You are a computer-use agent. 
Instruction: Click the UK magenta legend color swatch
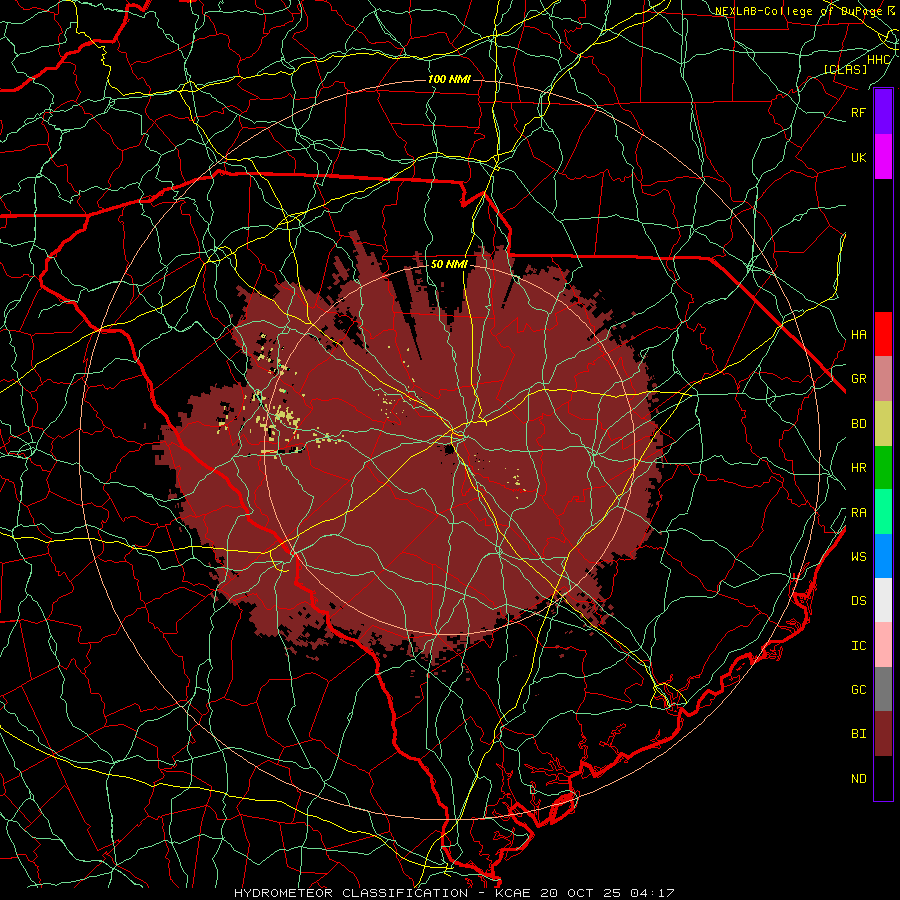(x=883, y=157)
